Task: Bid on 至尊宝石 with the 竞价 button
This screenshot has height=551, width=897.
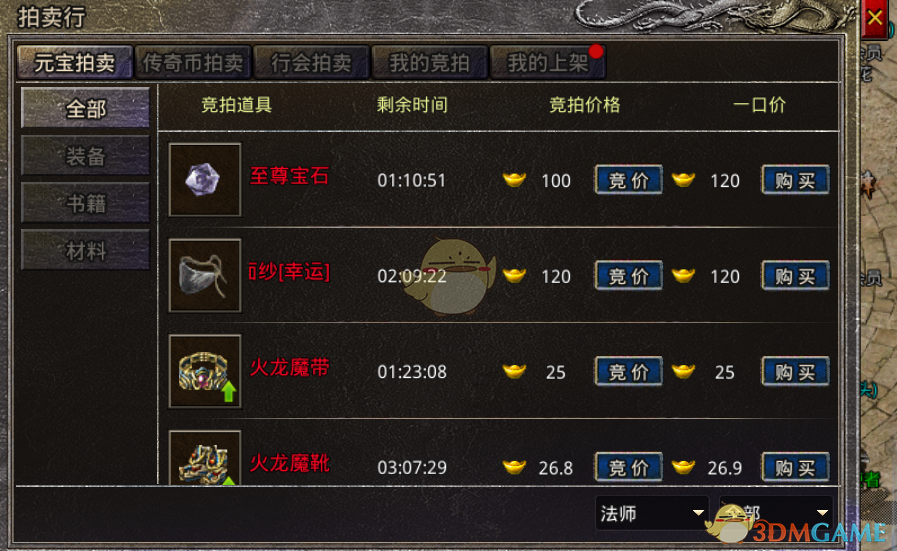Action: coord(629,180)
